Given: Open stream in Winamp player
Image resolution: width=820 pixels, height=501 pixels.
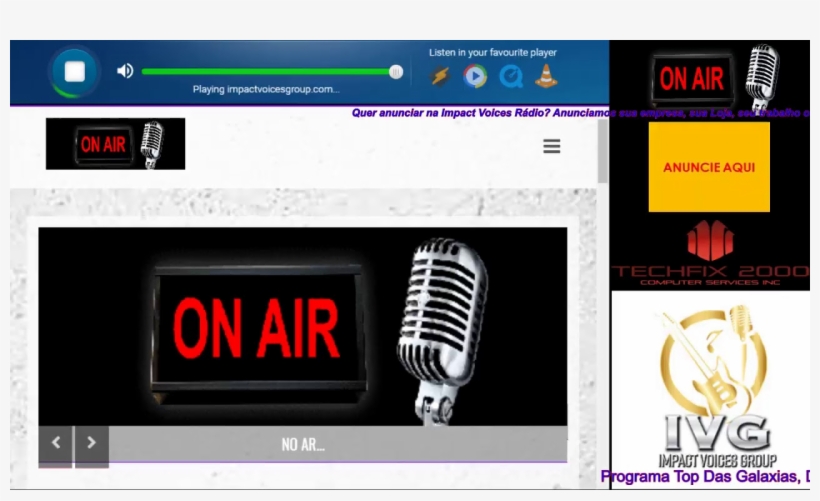Looking at the screenshot, I should pos(440,76).
